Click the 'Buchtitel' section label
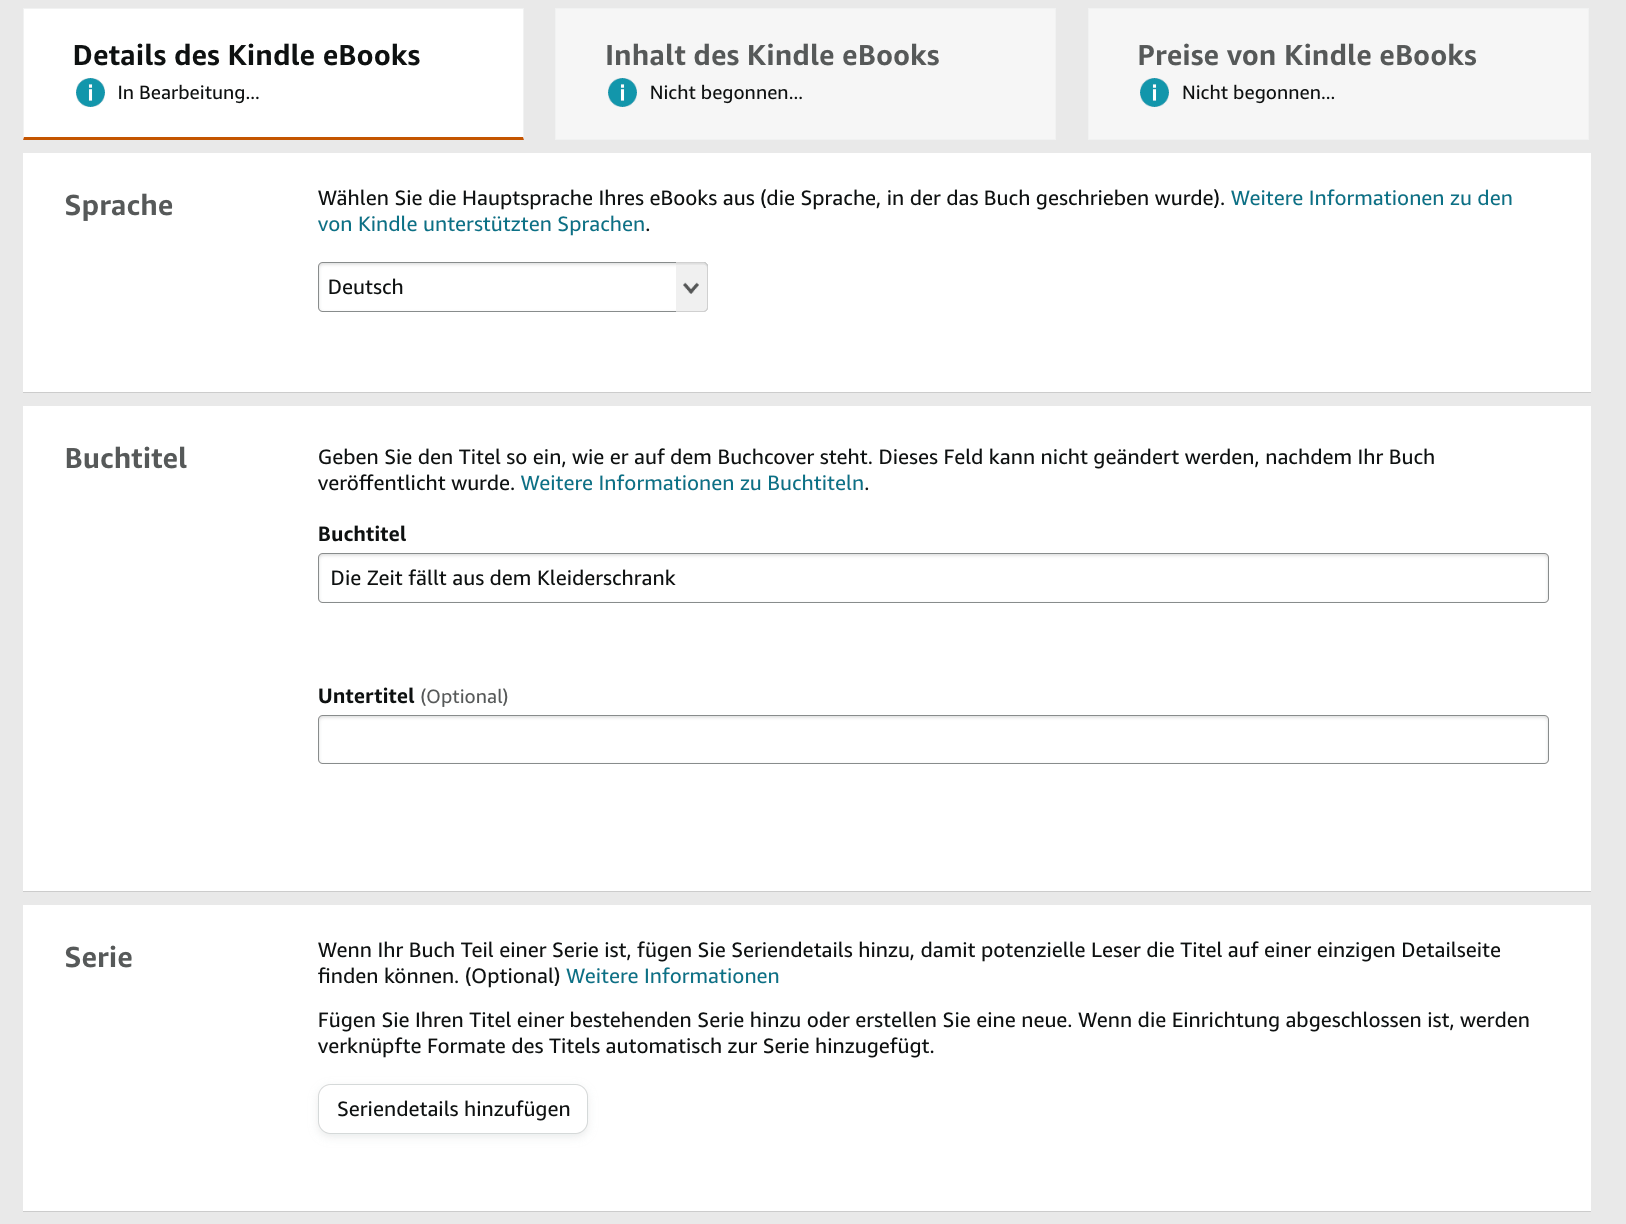This screenshot has width=1626, height=1224. coord(125,458)
